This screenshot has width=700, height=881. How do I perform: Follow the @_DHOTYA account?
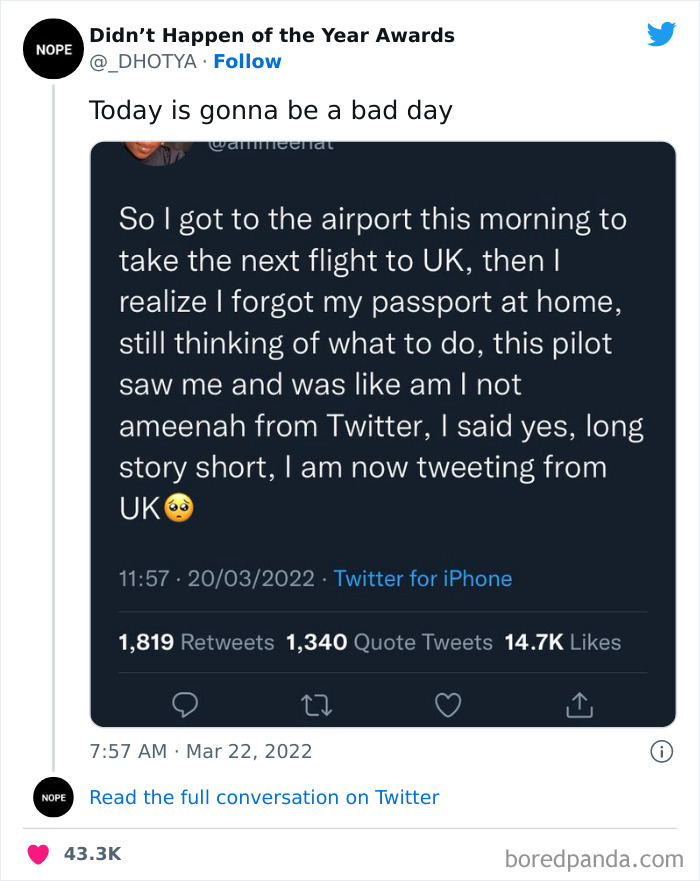pos(247,62)
